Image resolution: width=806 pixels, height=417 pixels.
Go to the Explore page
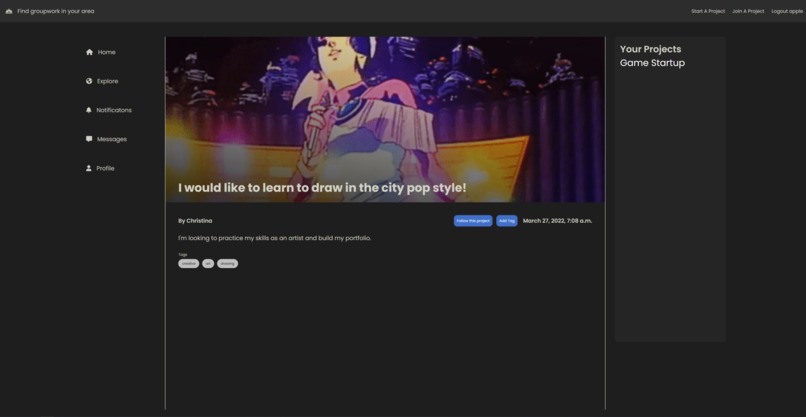pos(107,81)
